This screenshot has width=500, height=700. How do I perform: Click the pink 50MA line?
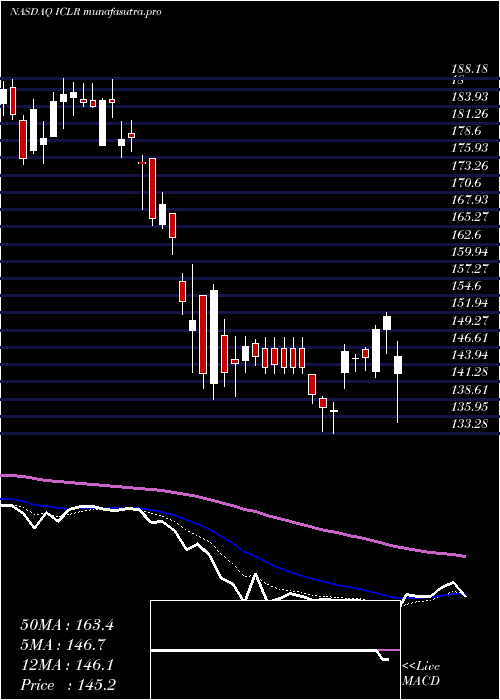[232, 504]
